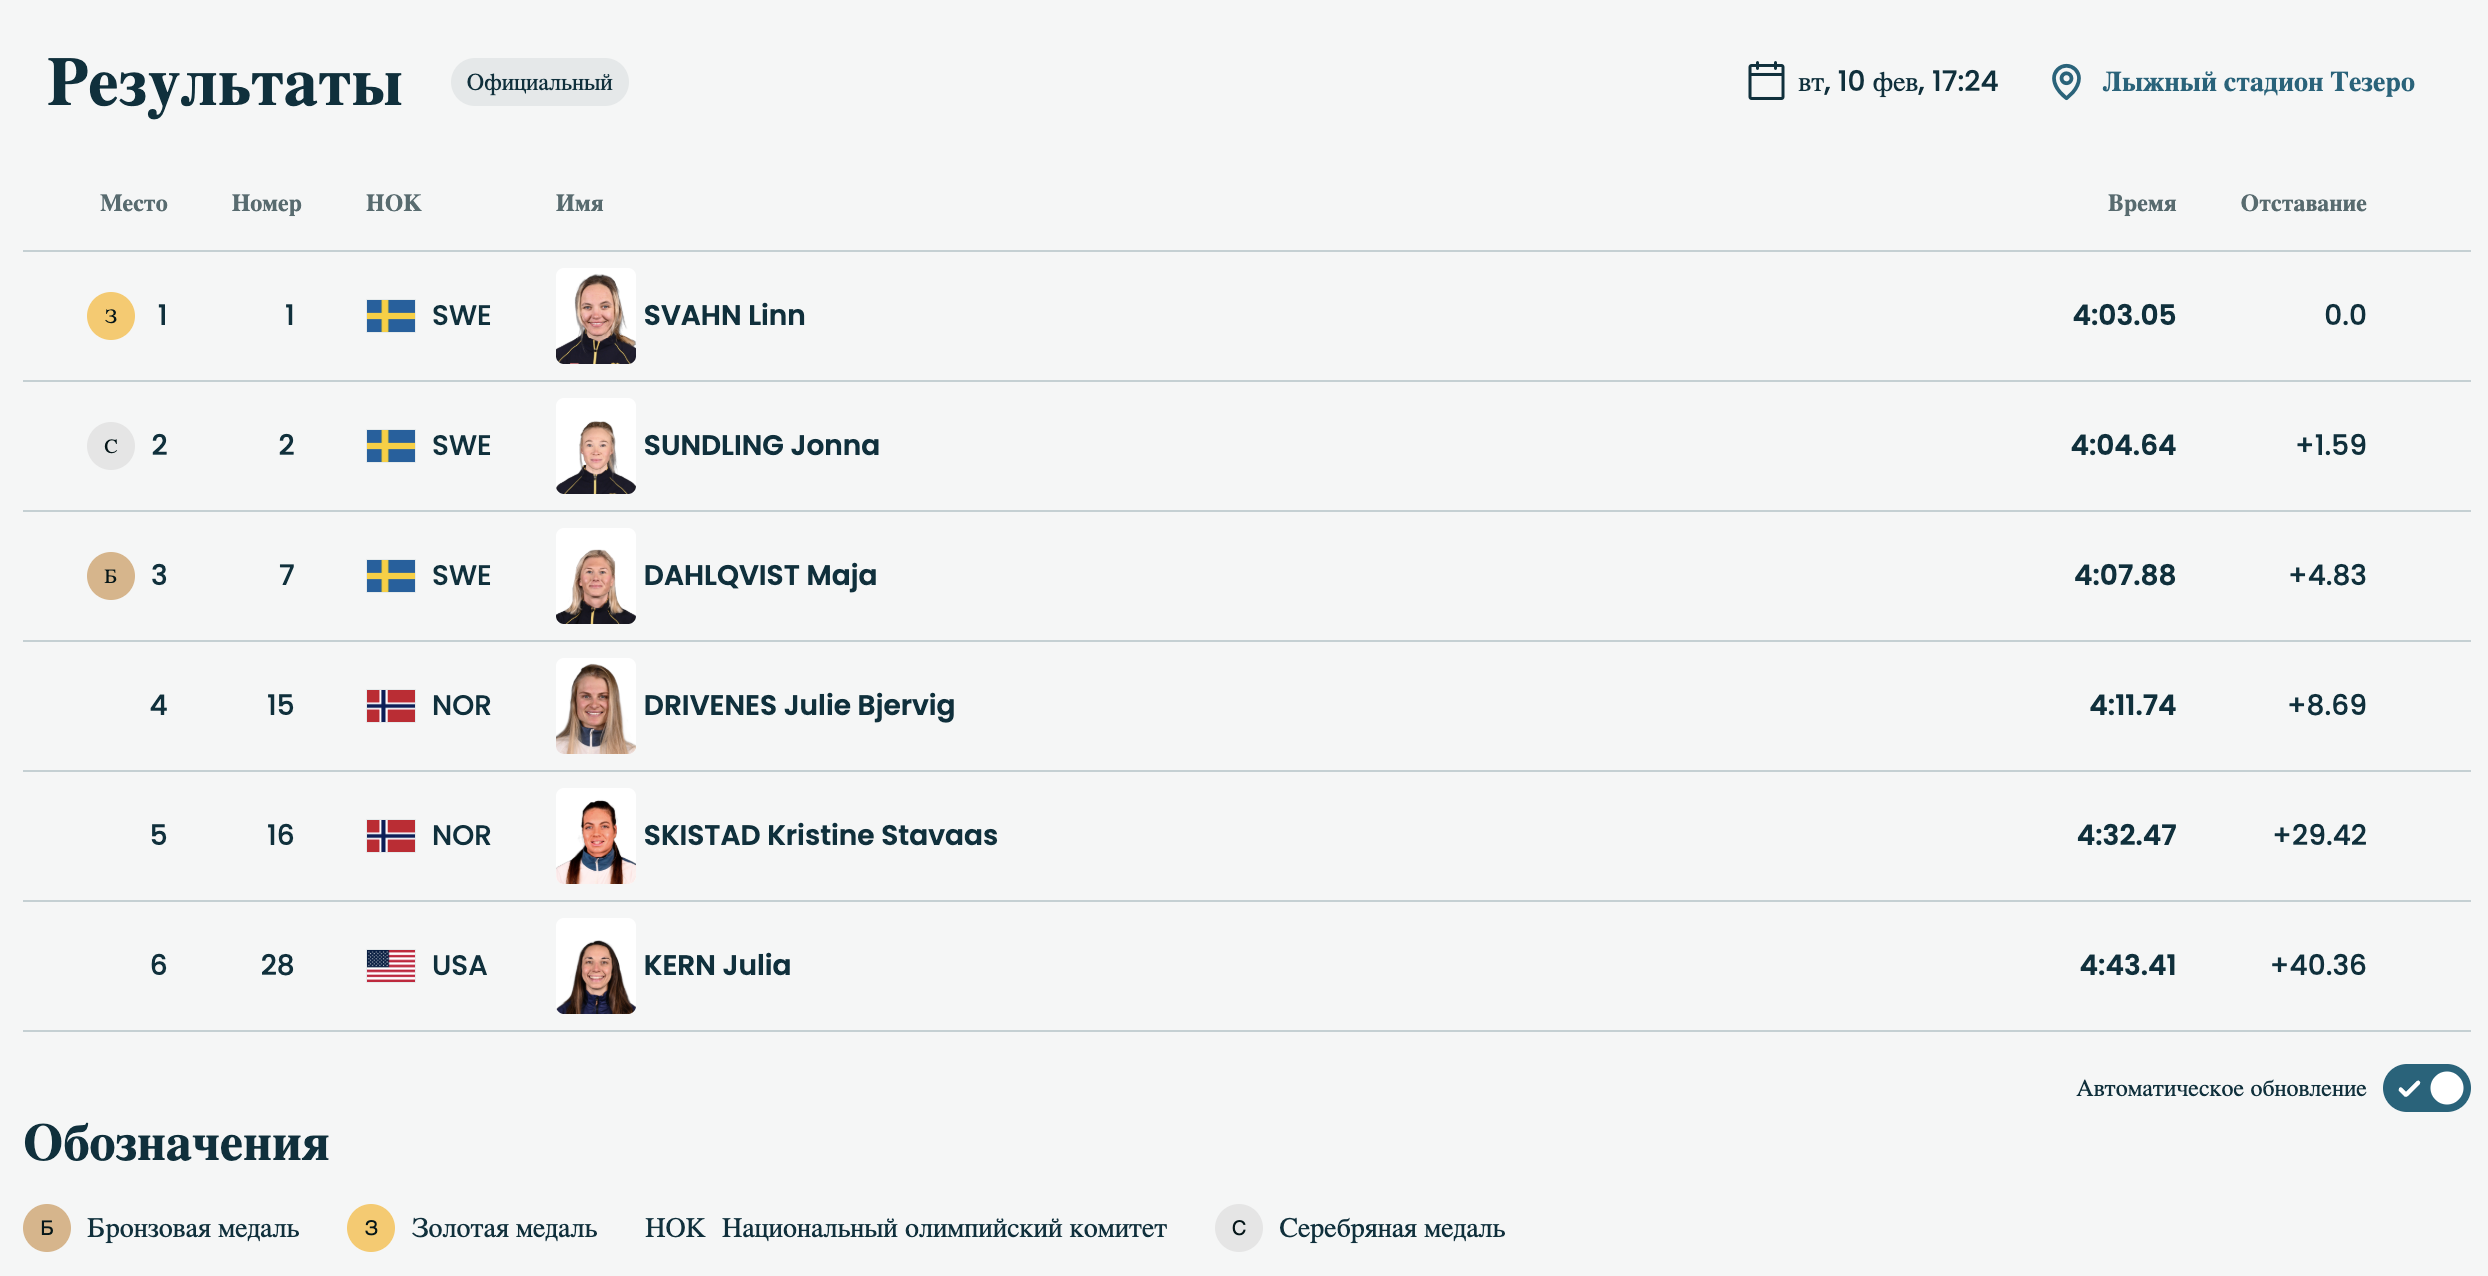2488x1276 pixels.
Task: Click the 'Официальный' status badge
Action: (x=539, y=82)
